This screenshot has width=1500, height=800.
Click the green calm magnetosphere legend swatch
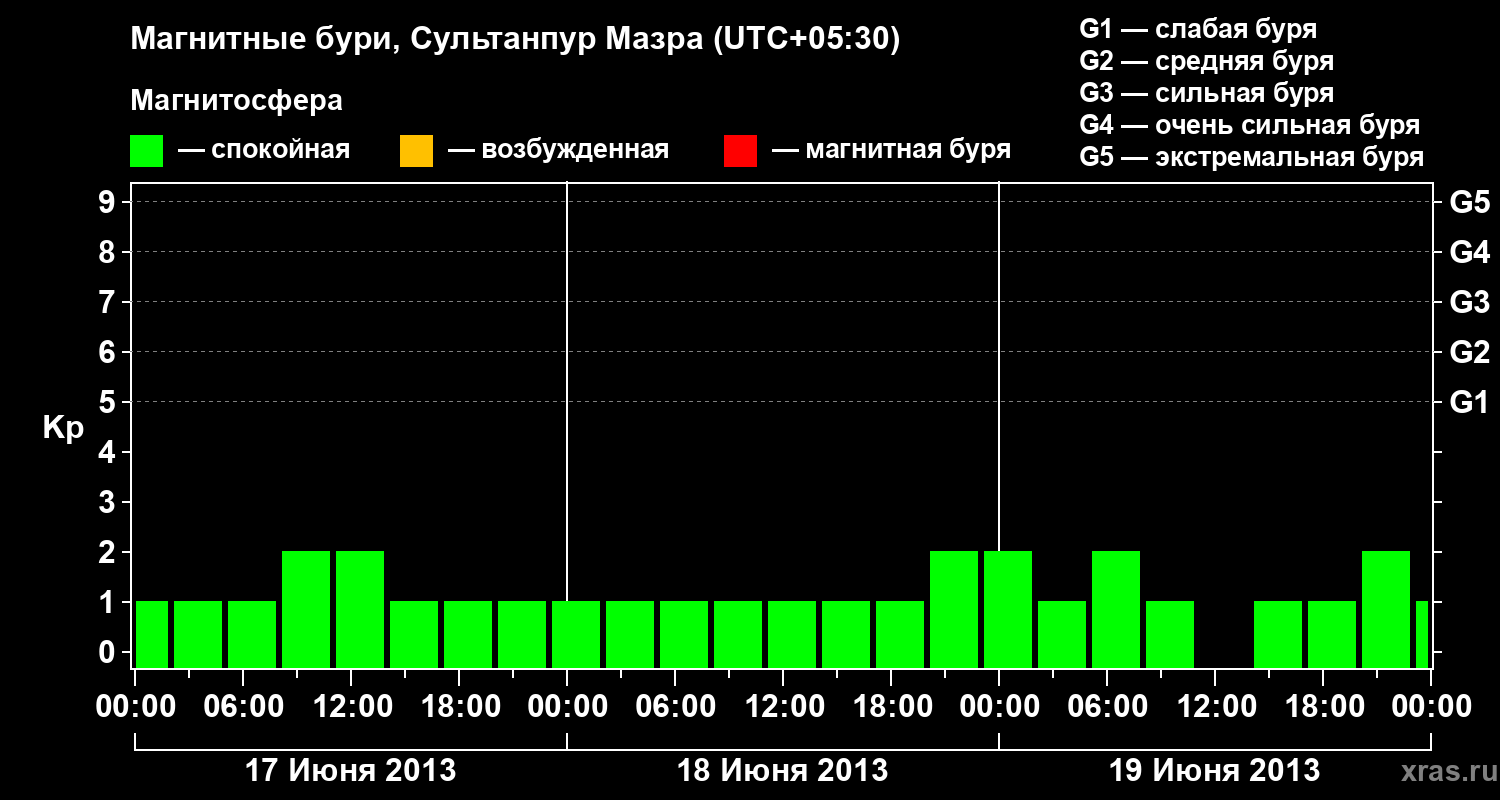tap(147, 151)
